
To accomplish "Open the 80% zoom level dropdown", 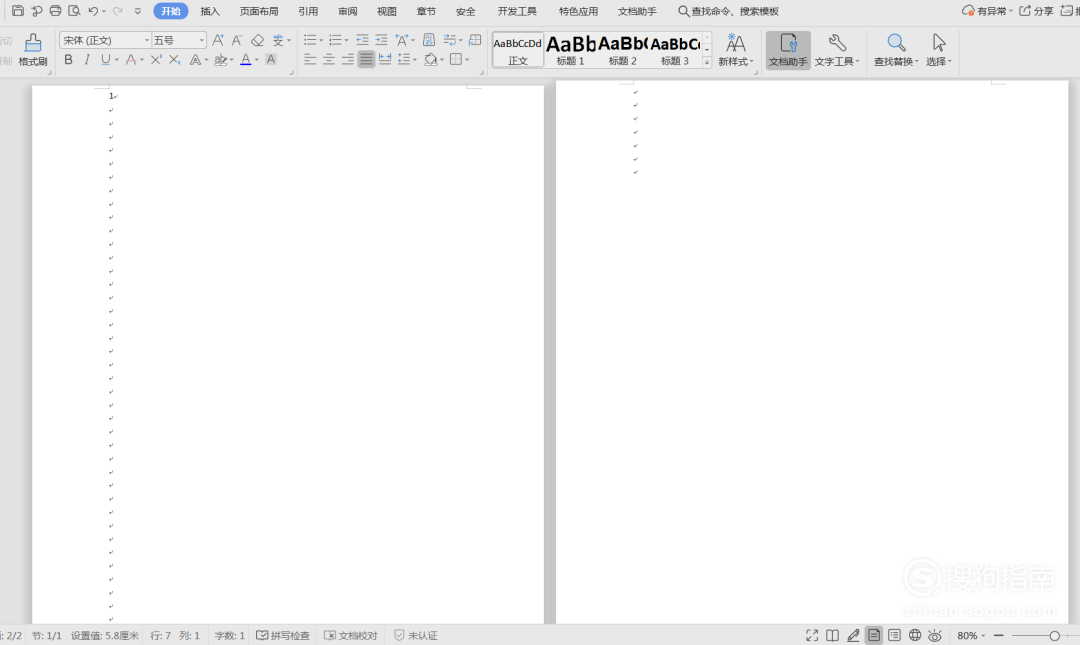I will pyautogui.click(x=970, y=635).
